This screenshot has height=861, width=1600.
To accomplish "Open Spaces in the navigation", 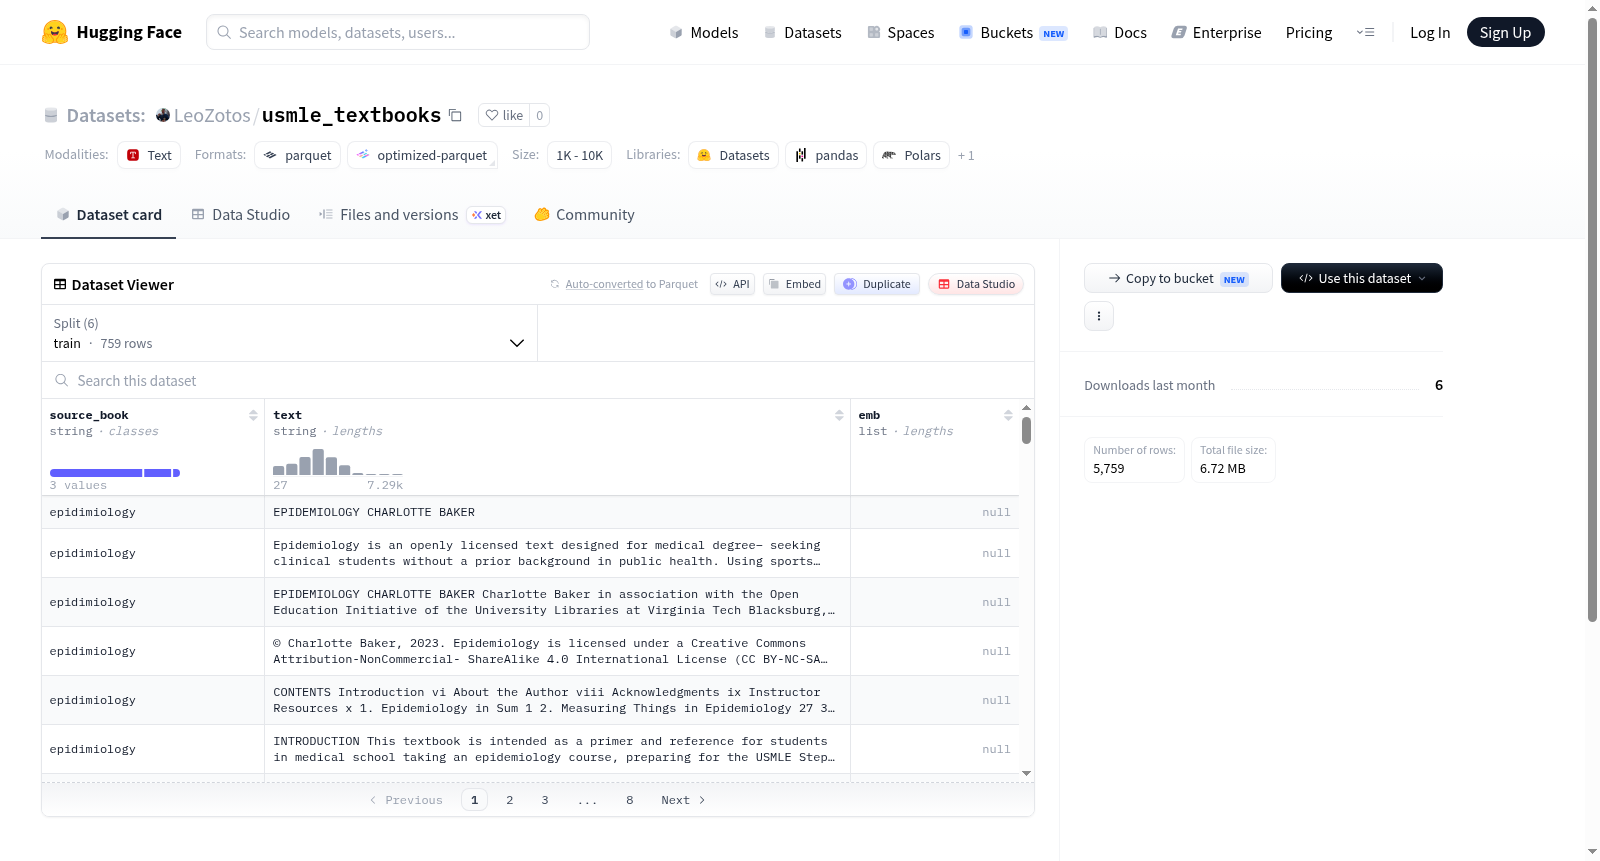I will tap(900, 32).
